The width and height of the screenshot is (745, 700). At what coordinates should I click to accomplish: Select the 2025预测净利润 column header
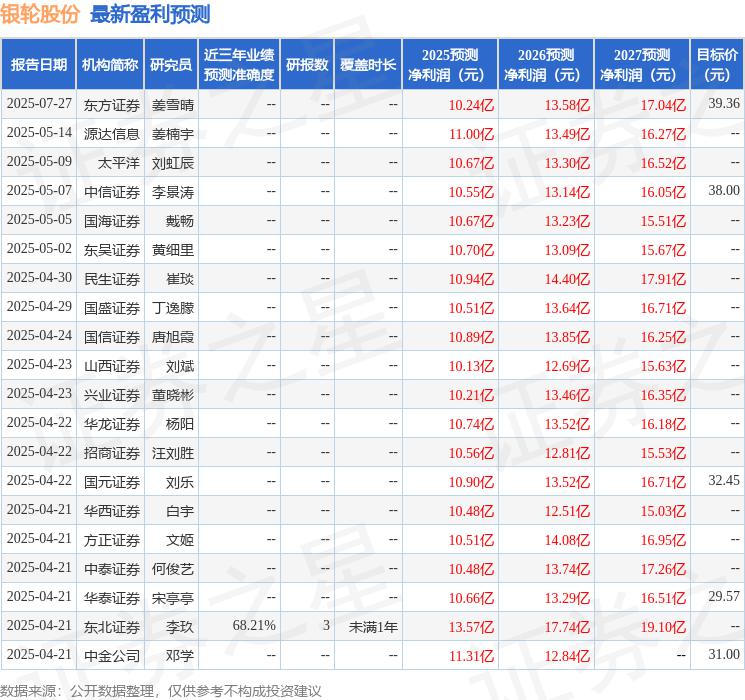(x=450, y=65)
